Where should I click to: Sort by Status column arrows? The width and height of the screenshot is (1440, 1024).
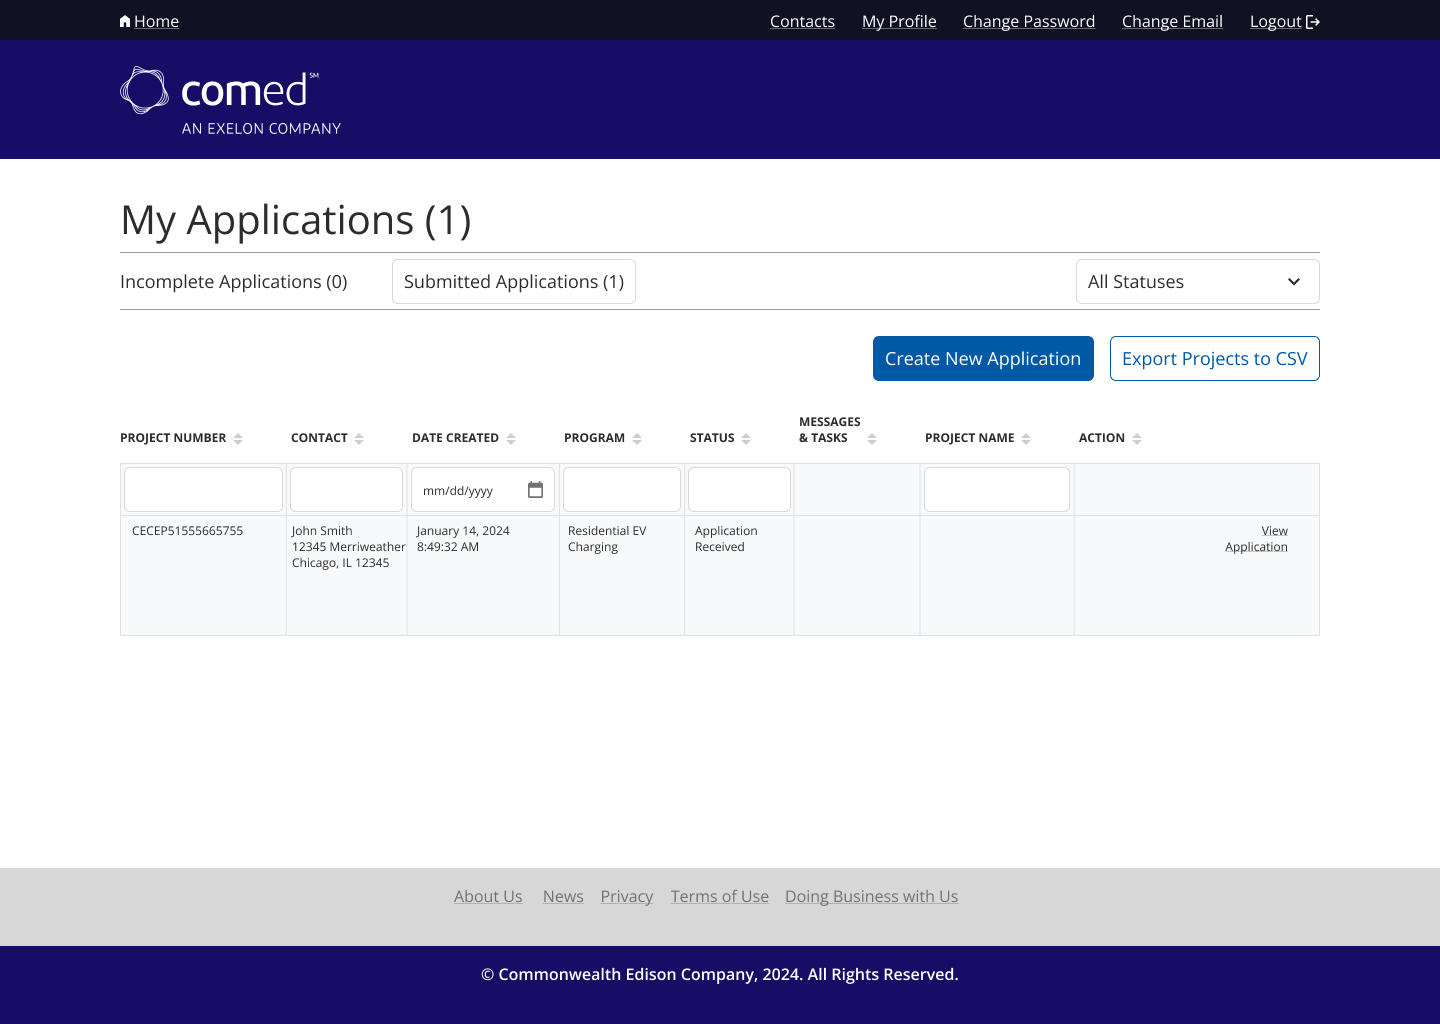coord(746,439)
